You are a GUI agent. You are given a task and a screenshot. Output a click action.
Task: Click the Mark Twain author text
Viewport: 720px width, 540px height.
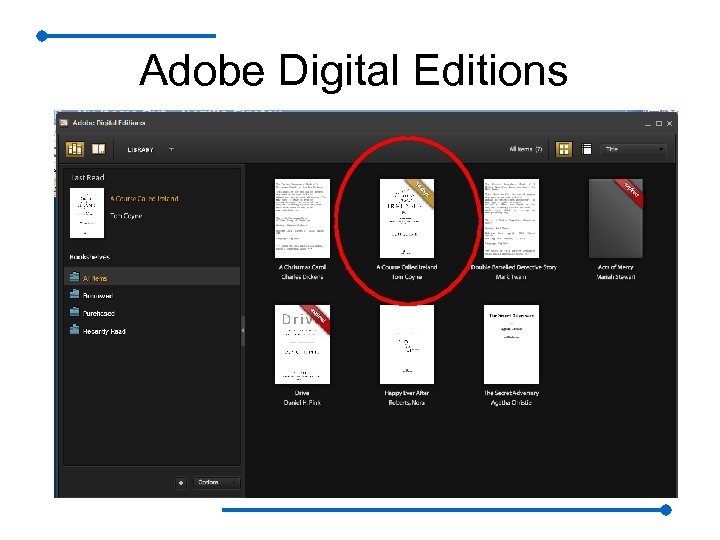click(x=511, y=277)
